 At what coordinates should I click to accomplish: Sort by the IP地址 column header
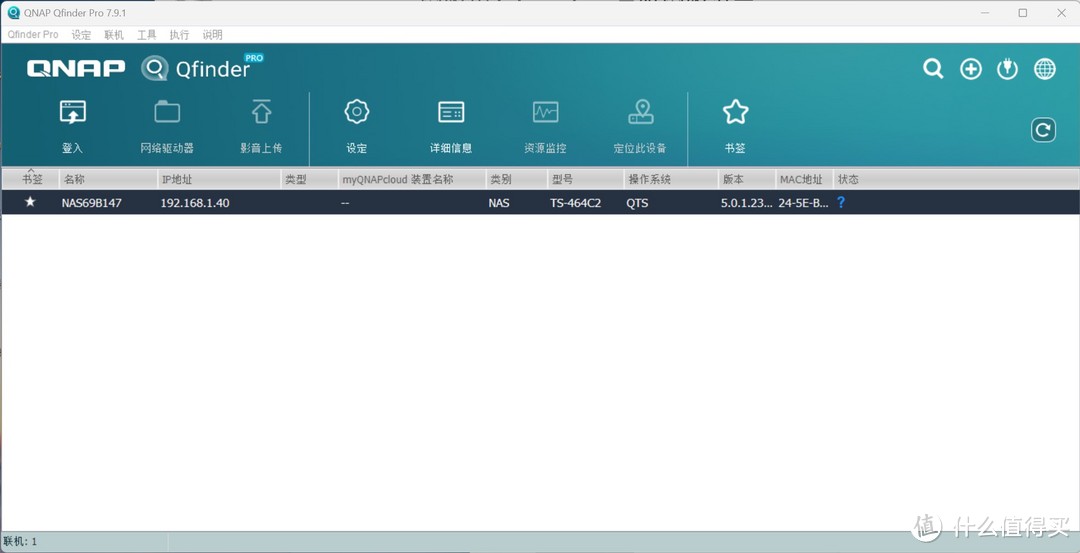click(219, 179)
